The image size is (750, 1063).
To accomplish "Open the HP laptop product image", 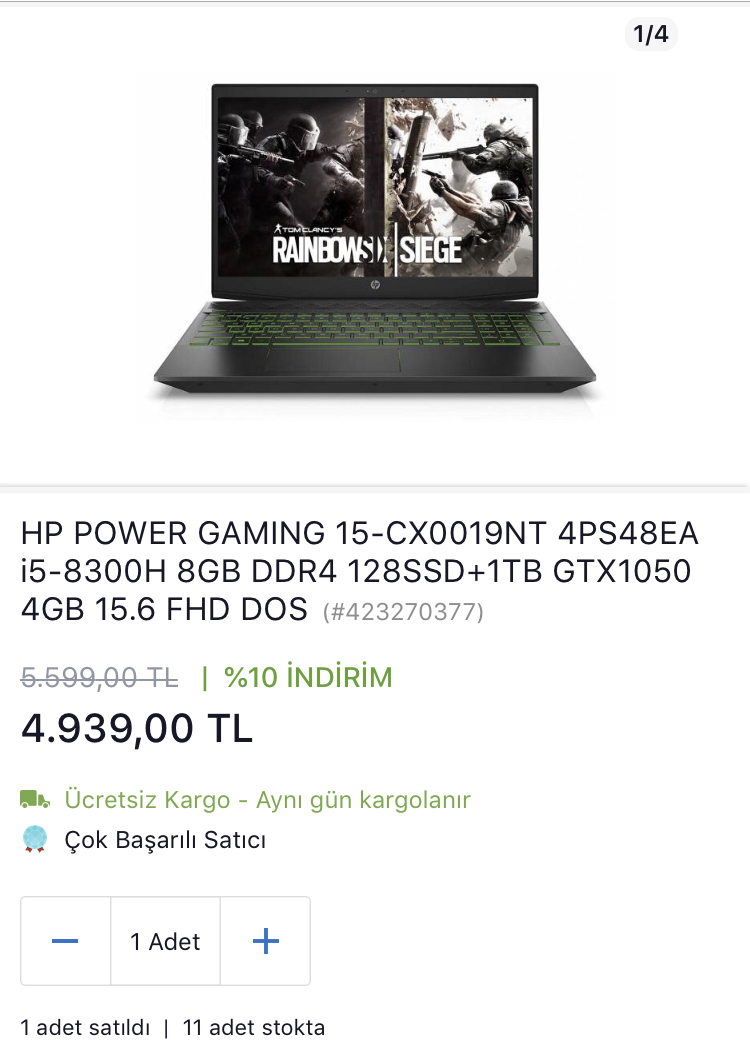I will tap(375, 239).
